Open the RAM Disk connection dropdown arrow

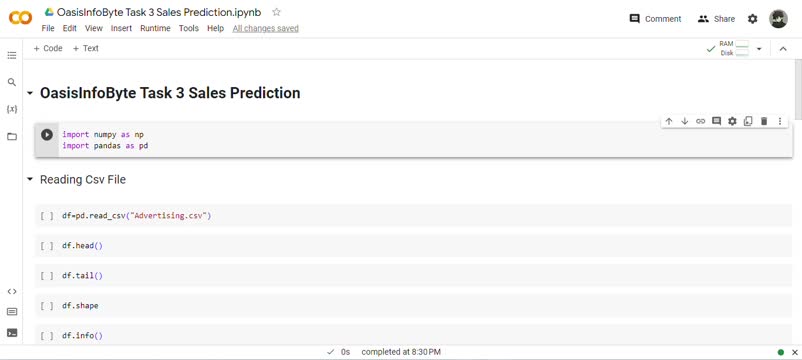[x=759, y=49]
